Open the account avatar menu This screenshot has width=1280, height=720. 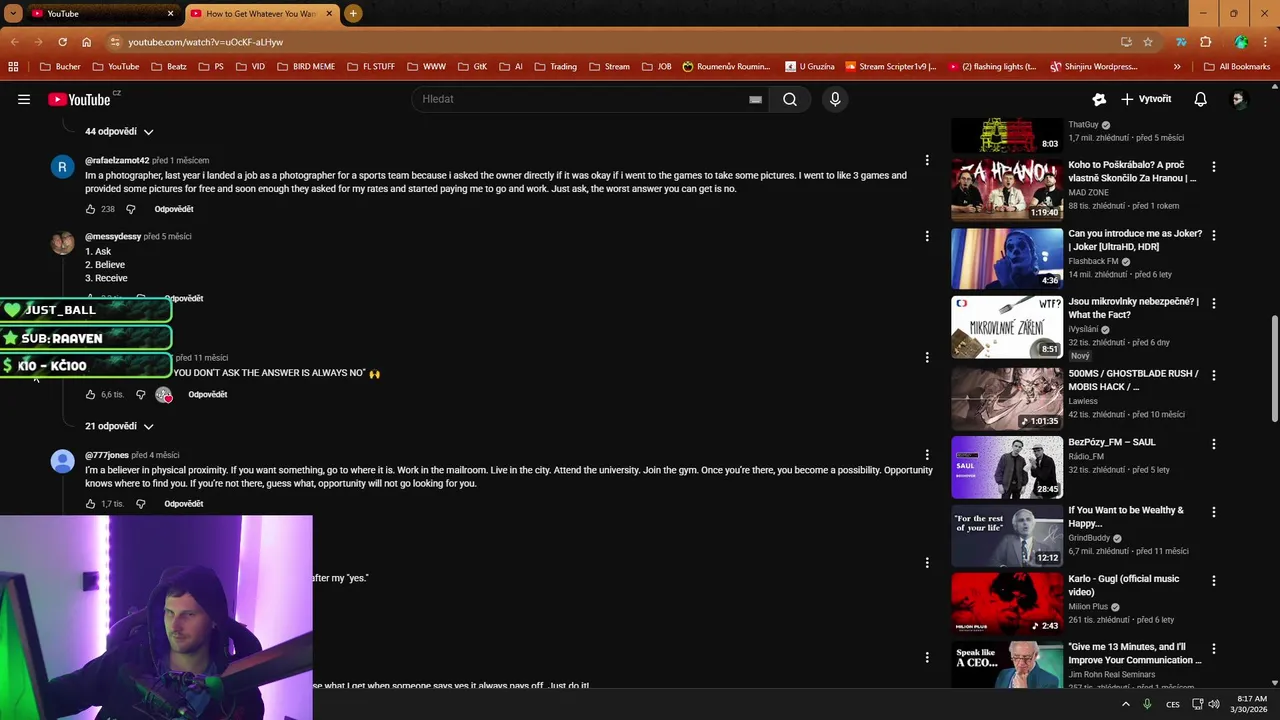[1239, 99]
